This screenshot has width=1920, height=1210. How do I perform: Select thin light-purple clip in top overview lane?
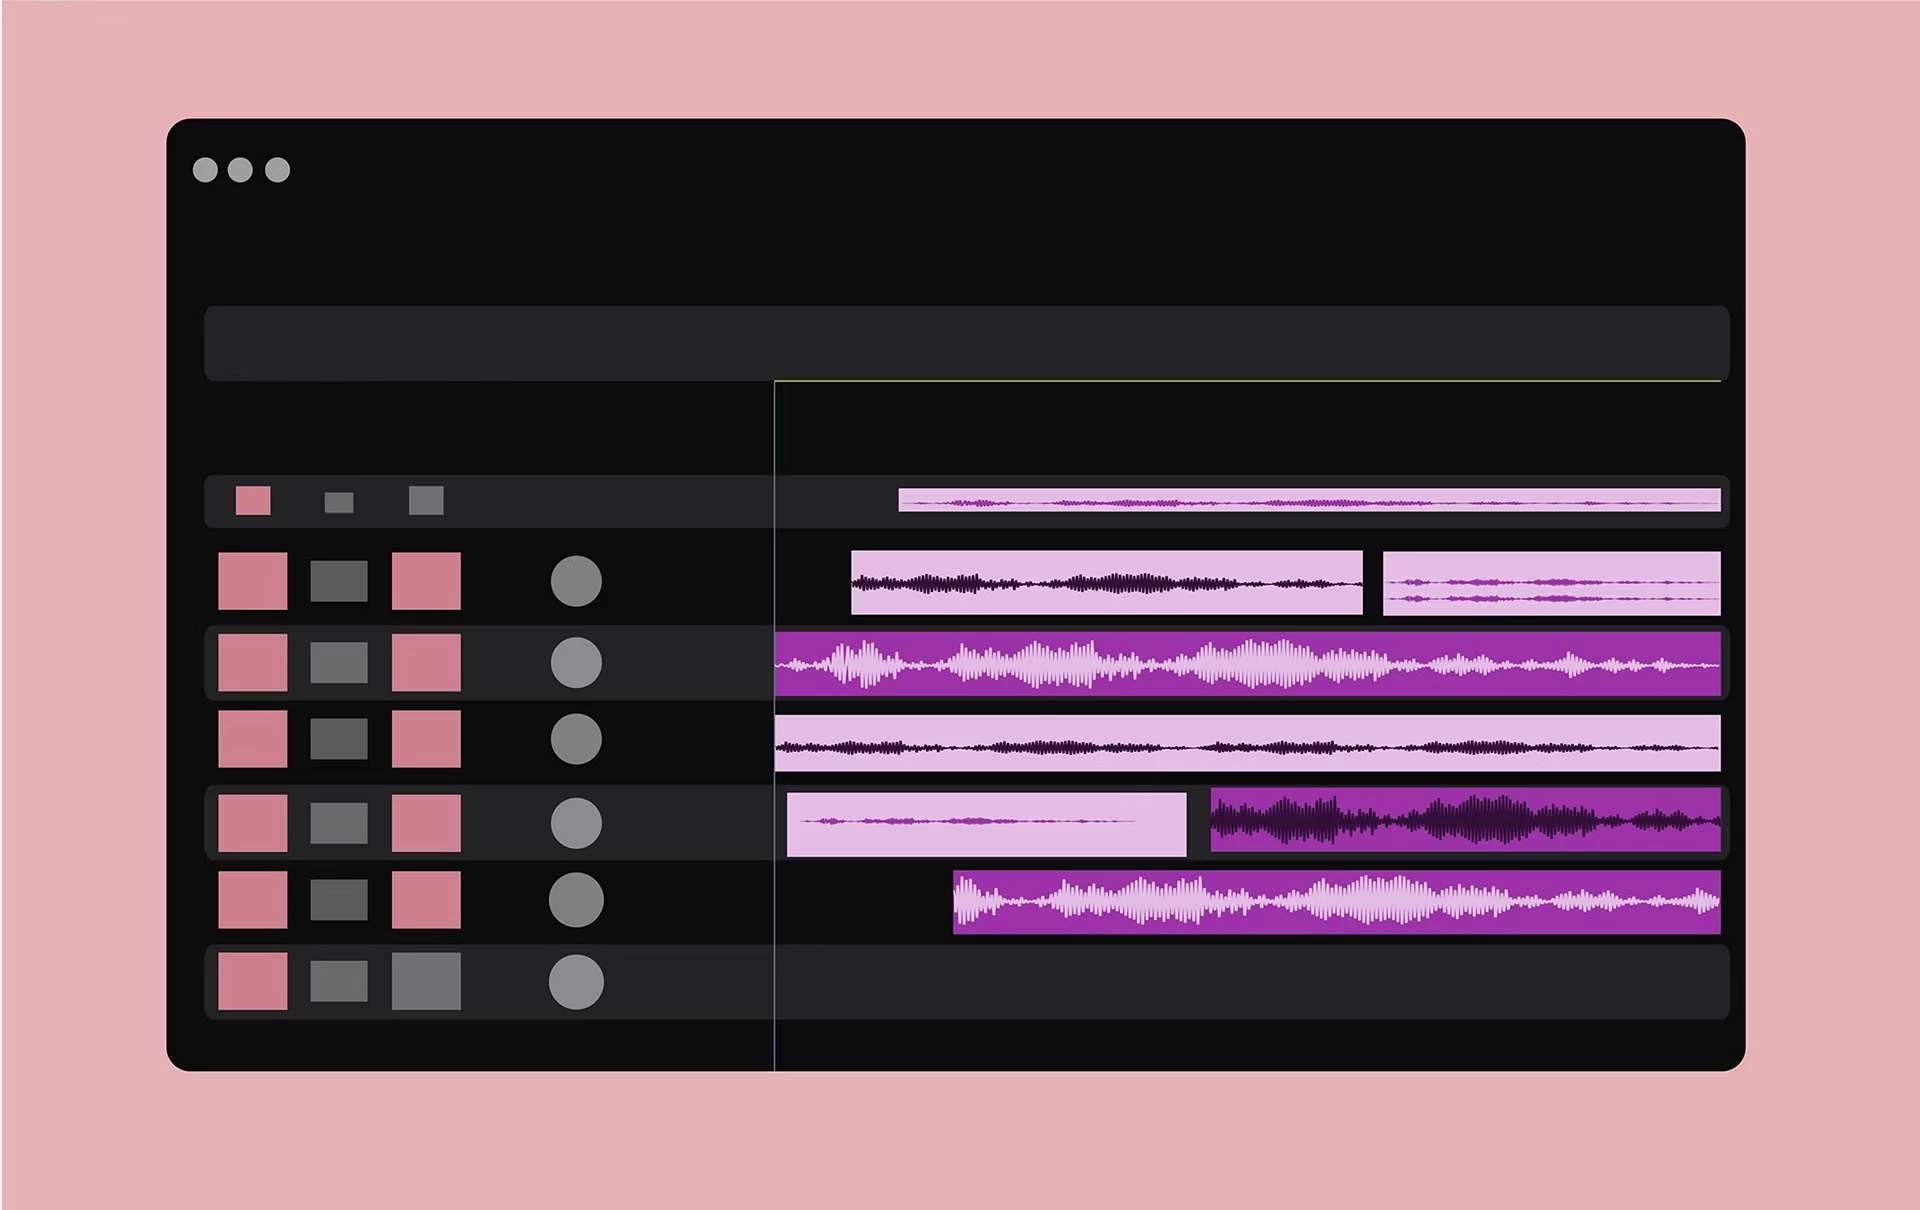pos(1309,500)
